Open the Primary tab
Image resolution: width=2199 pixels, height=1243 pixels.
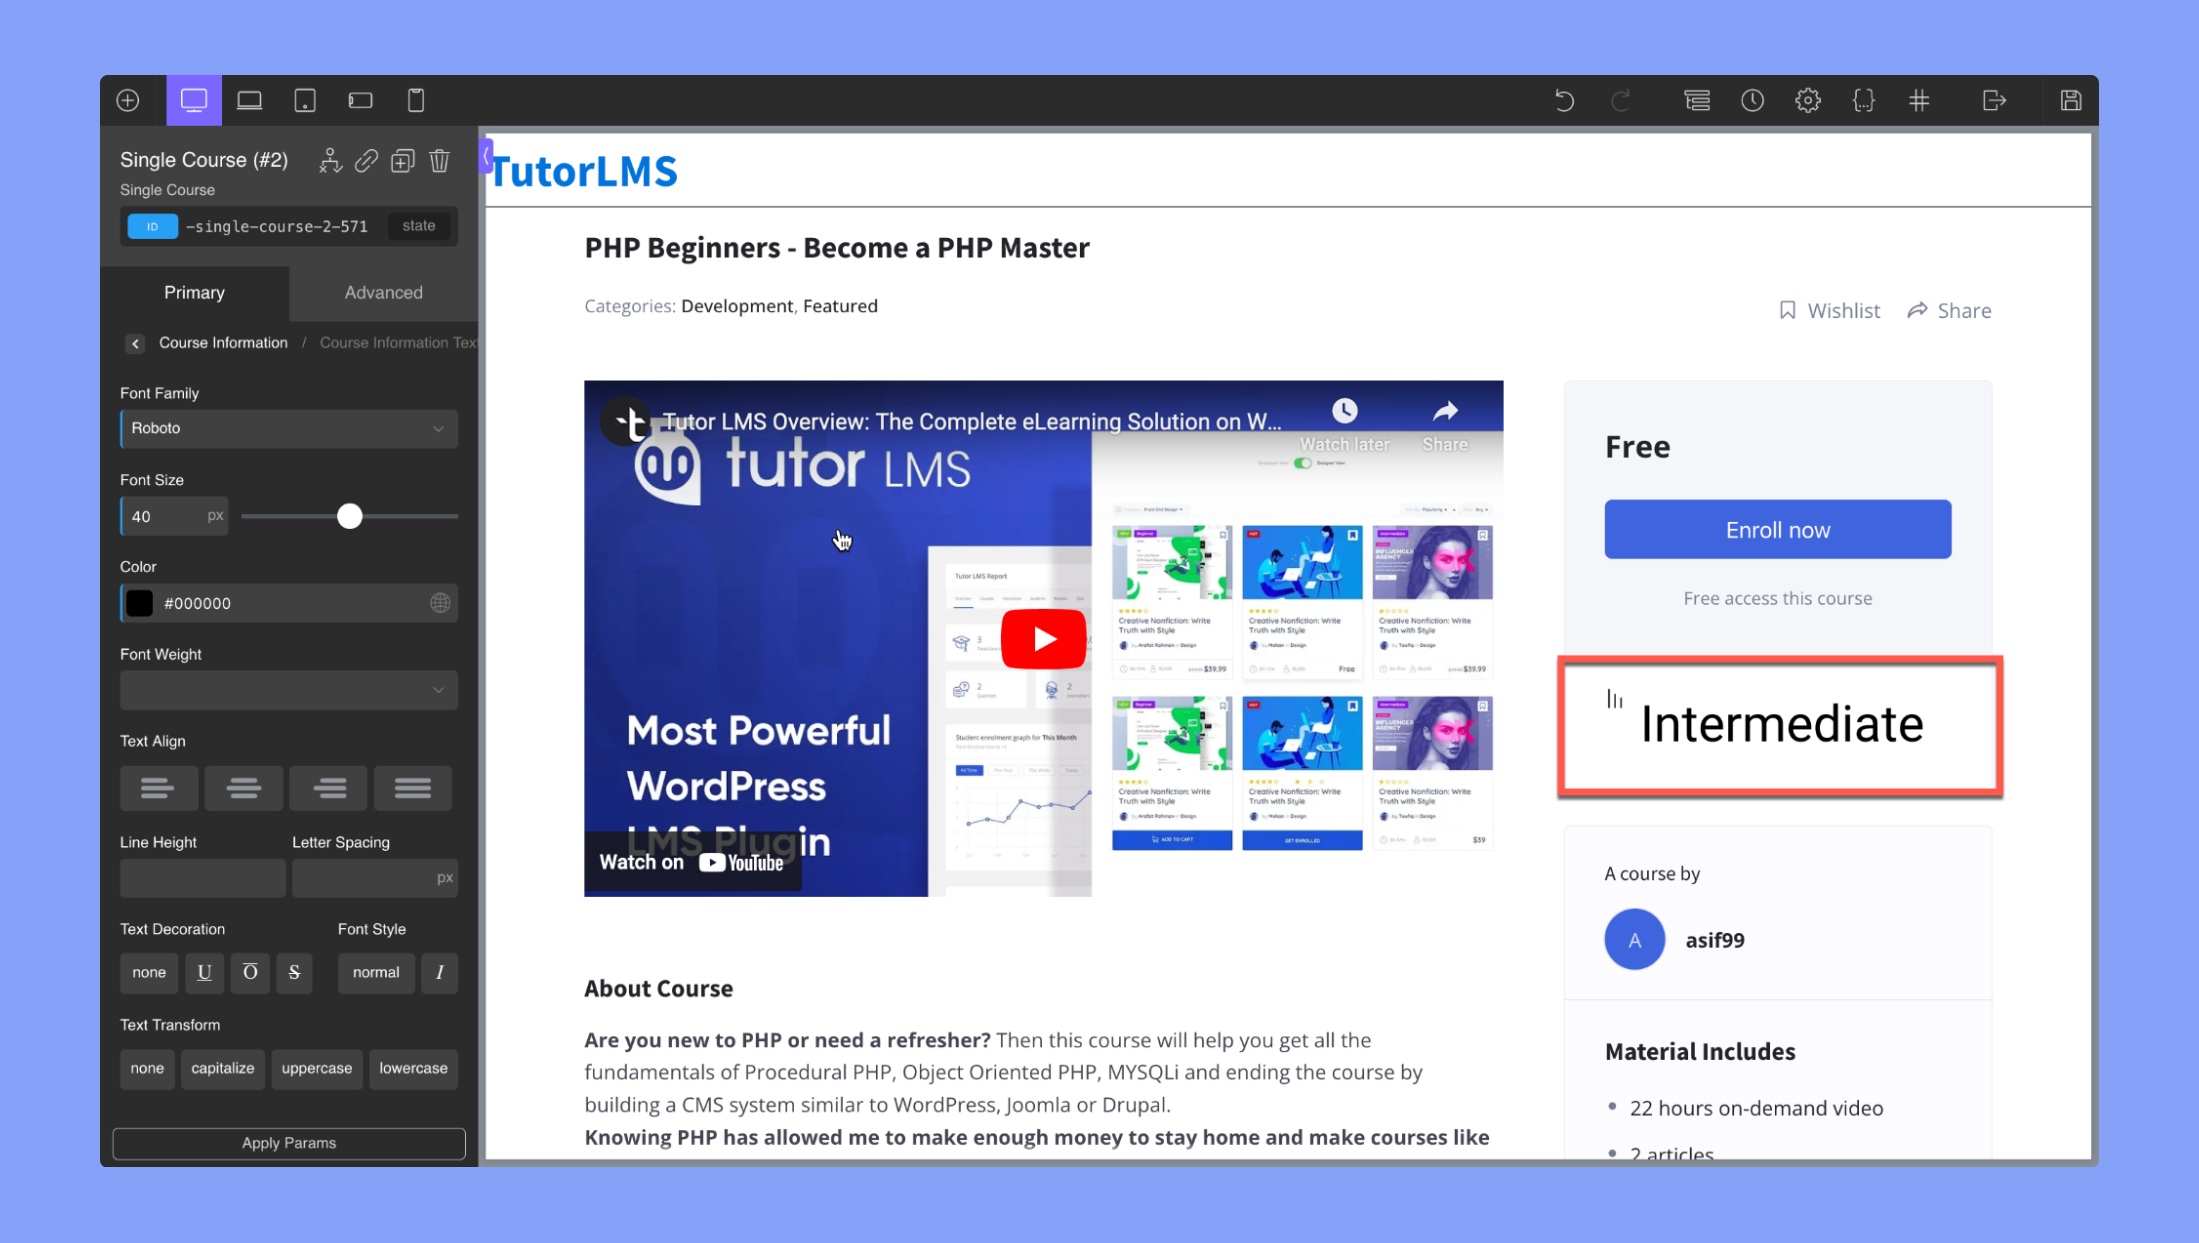[194, 292]
